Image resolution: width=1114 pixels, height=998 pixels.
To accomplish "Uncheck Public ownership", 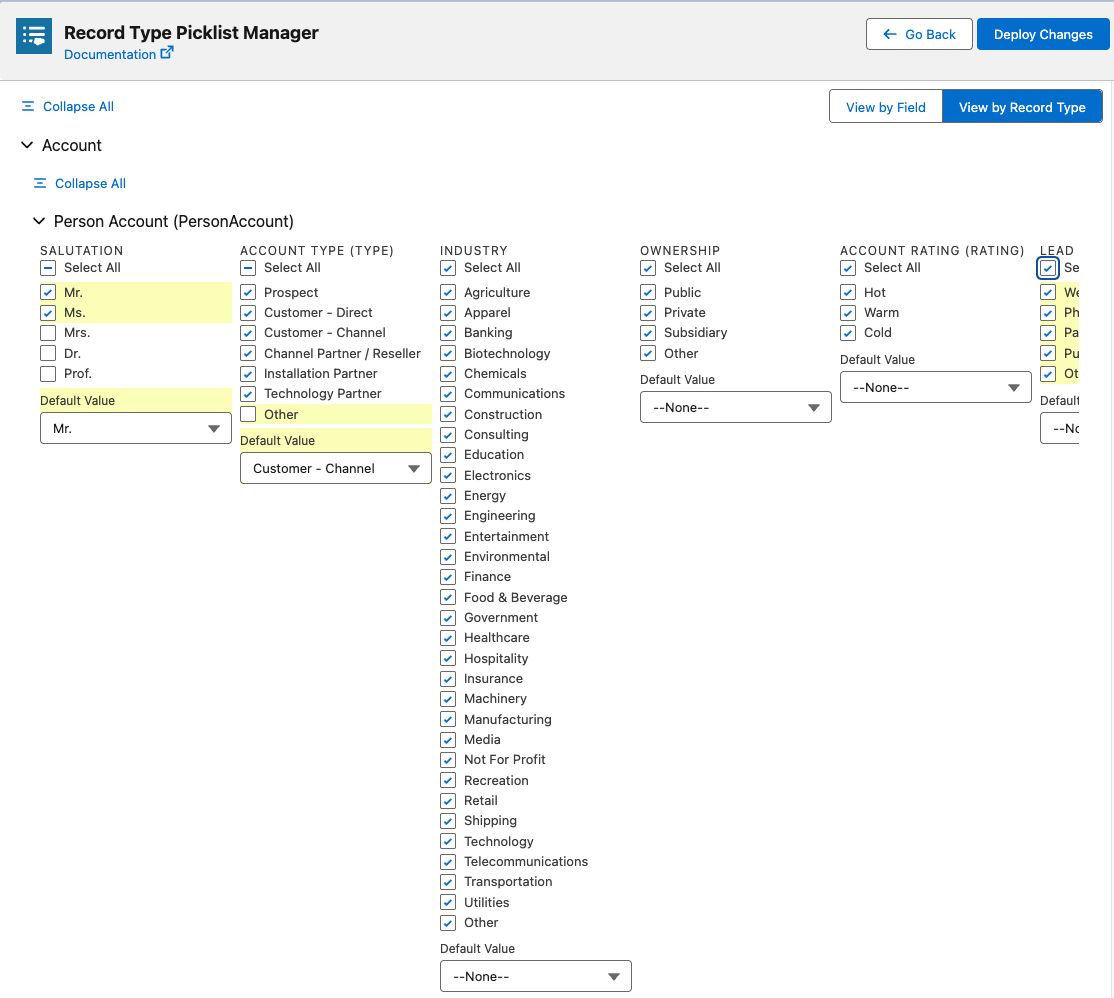I will point(648,292).
